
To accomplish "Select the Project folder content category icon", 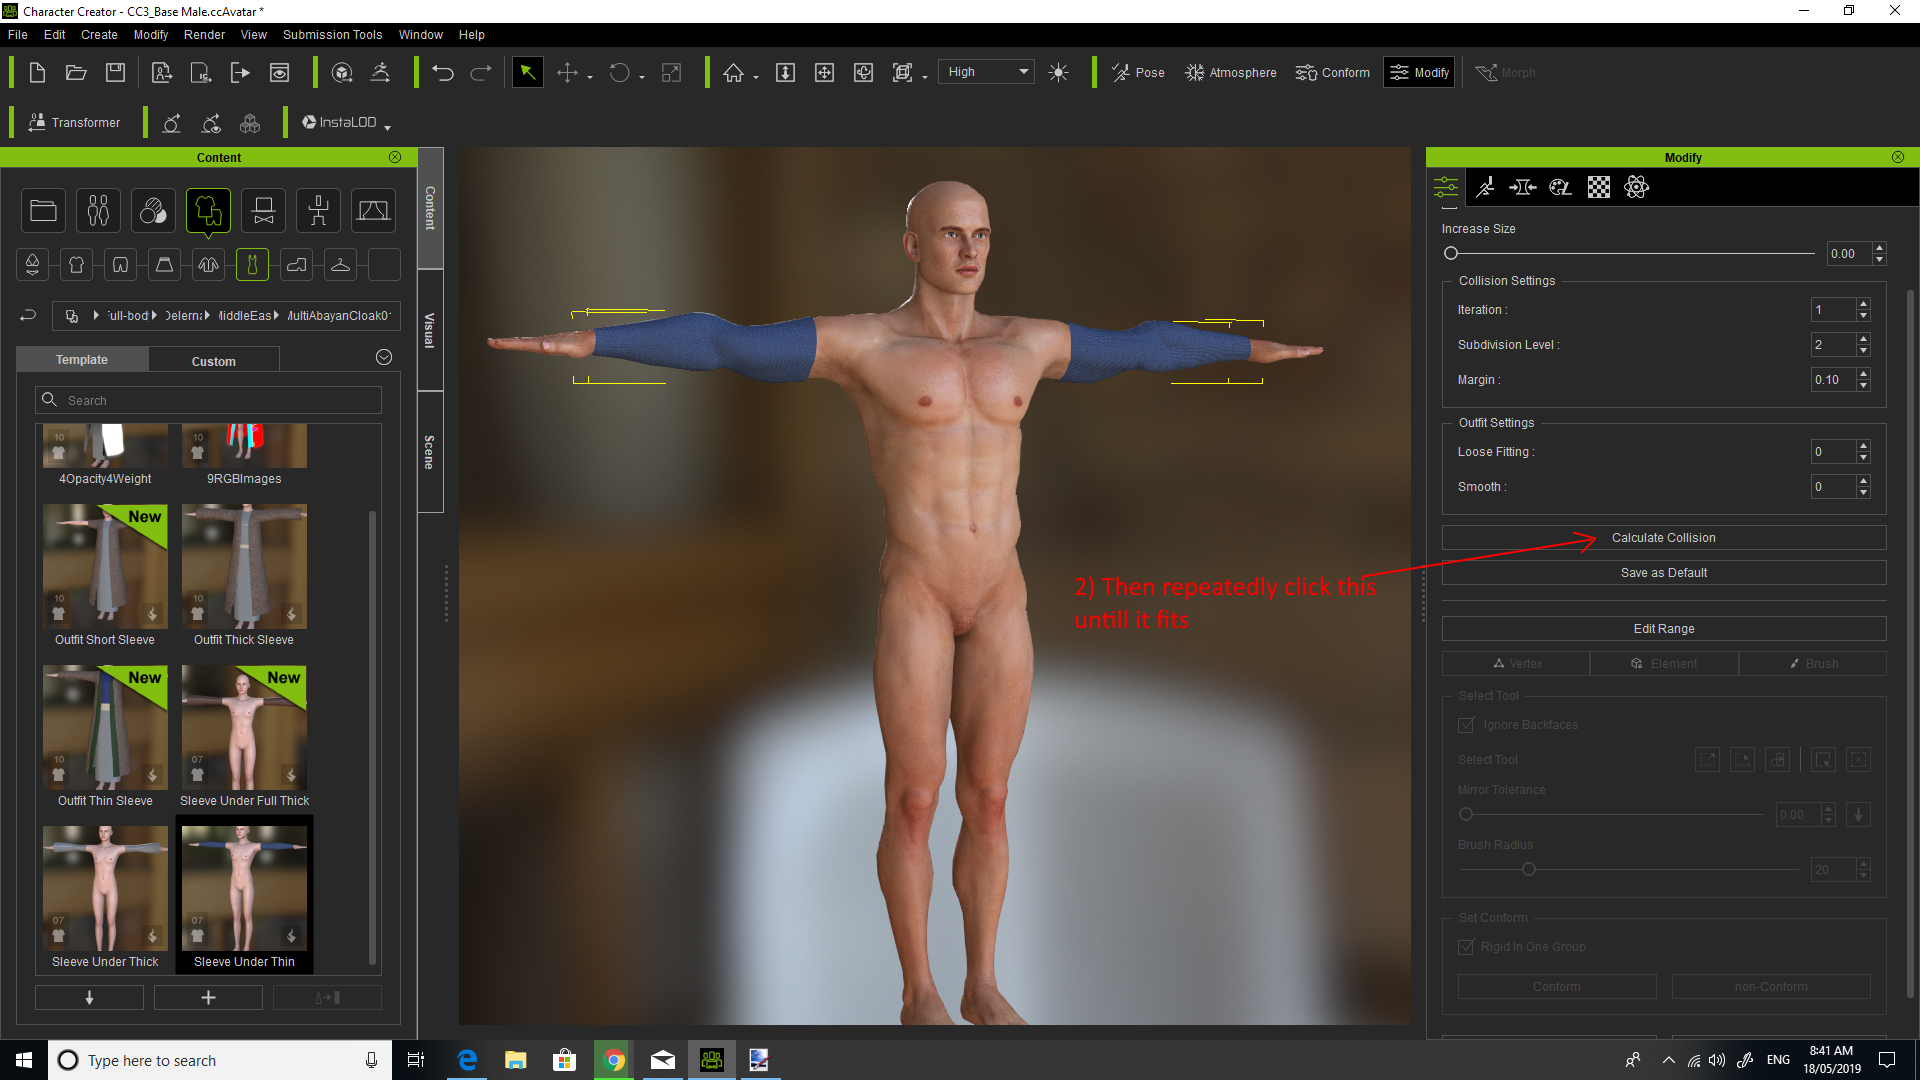I will tap(43, 211).
